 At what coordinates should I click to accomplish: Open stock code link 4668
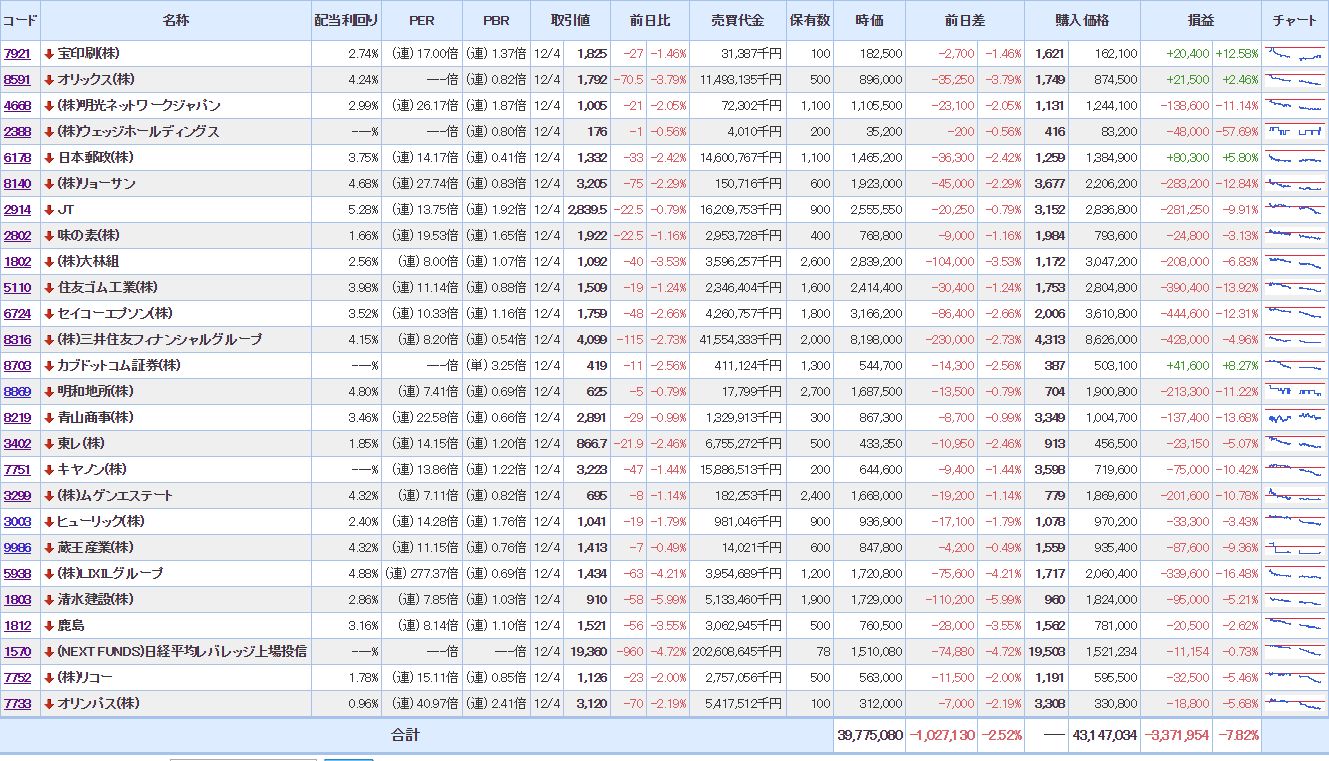pos(17,106)
